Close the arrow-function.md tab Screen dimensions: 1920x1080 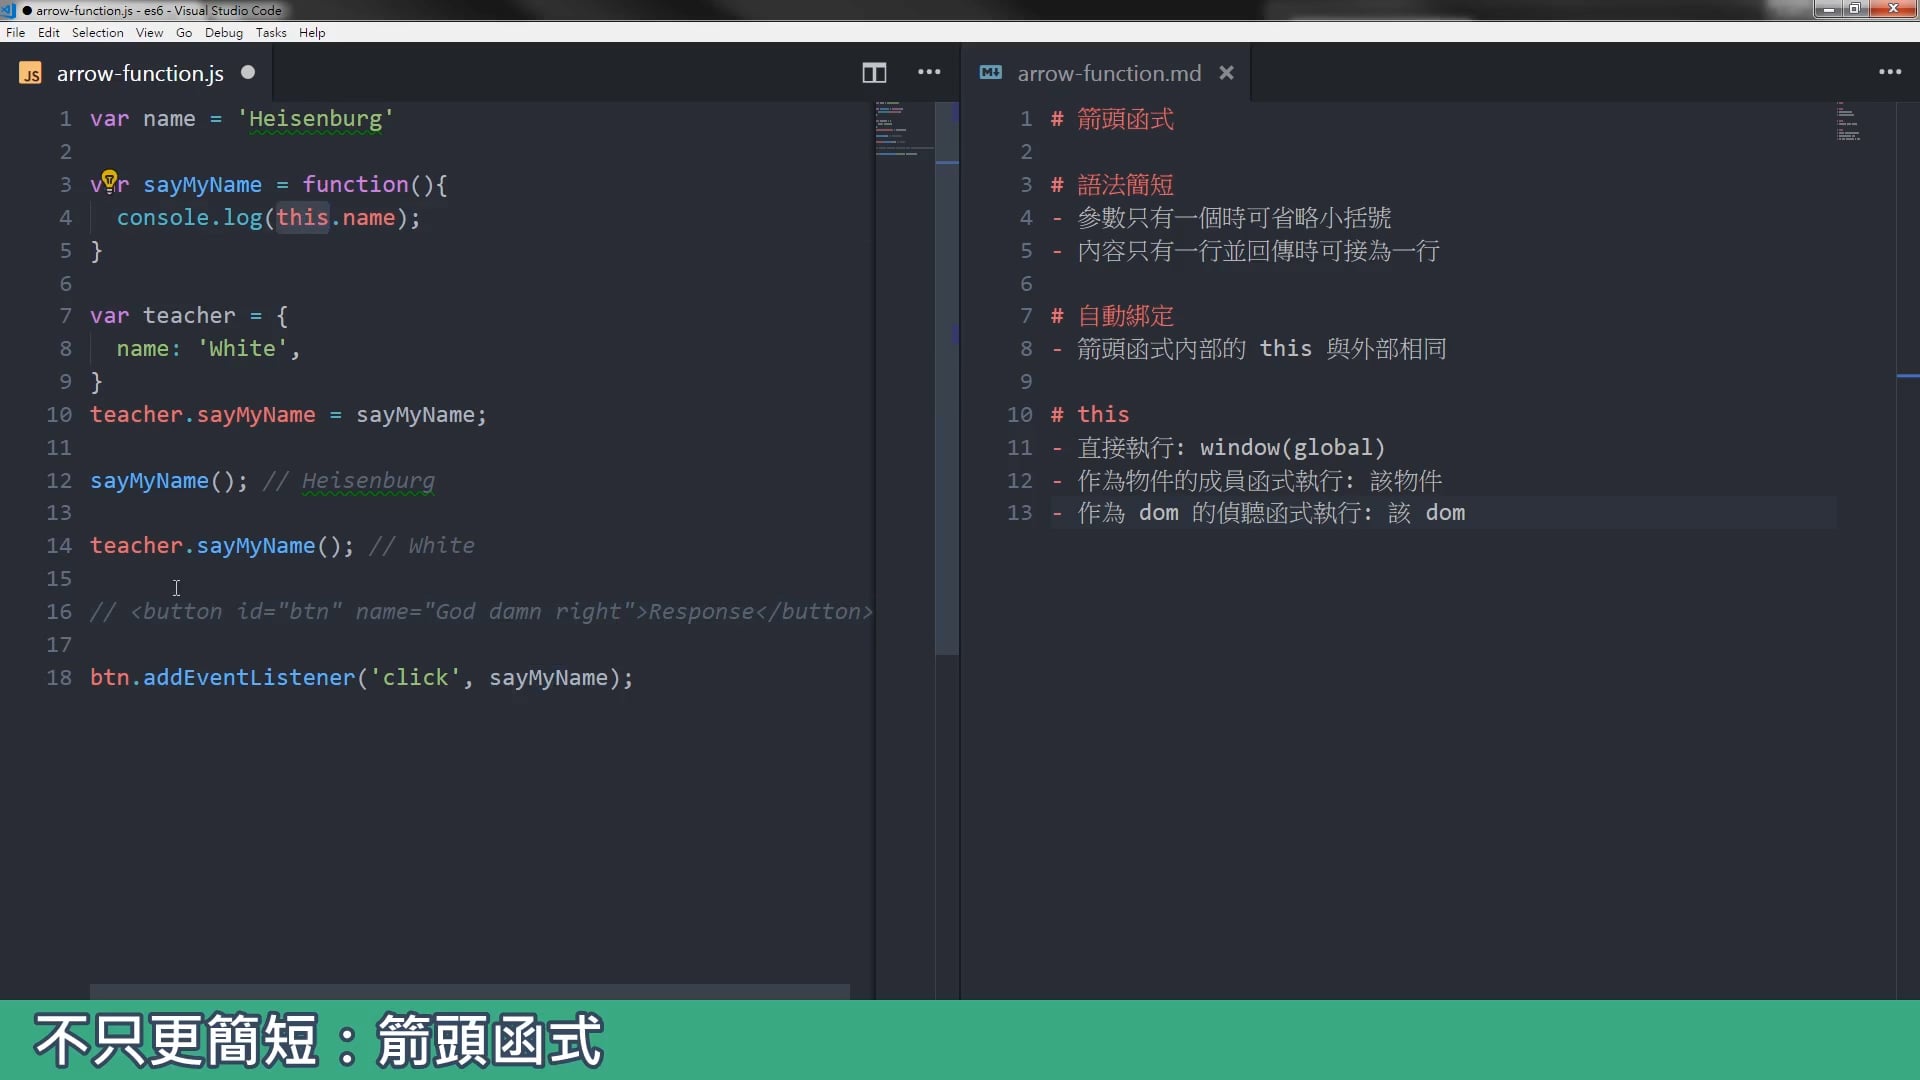1227,73
